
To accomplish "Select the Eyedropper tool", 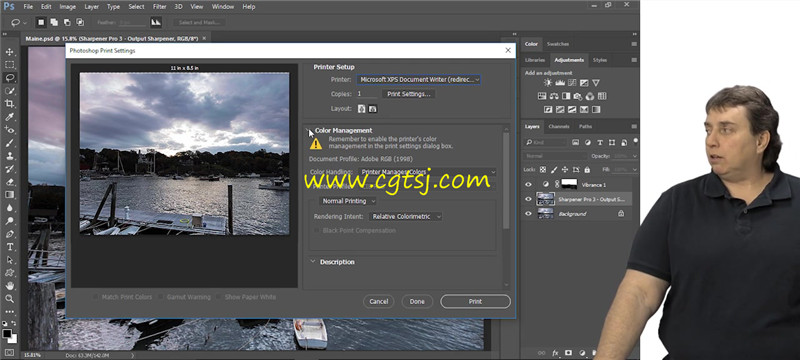I will pyautogui.click(x=10, y=117).
